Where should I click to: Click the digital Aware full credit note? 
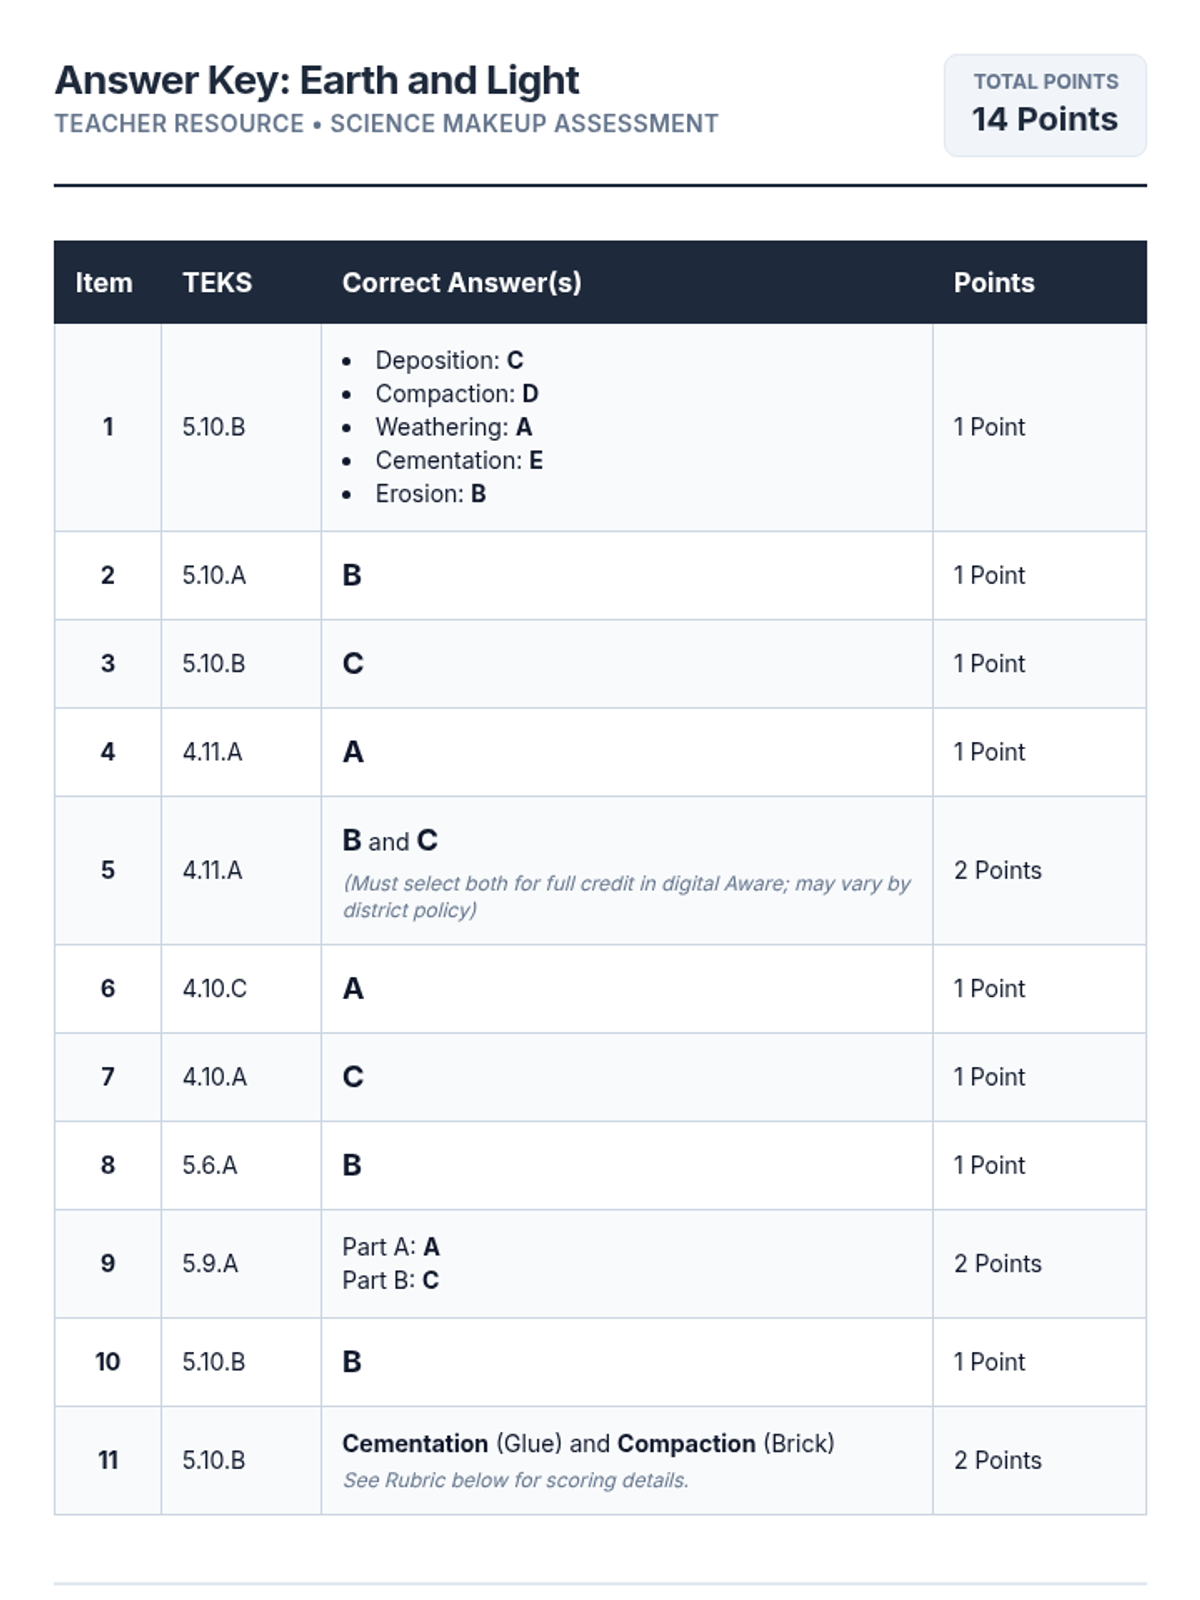point(626,896)
